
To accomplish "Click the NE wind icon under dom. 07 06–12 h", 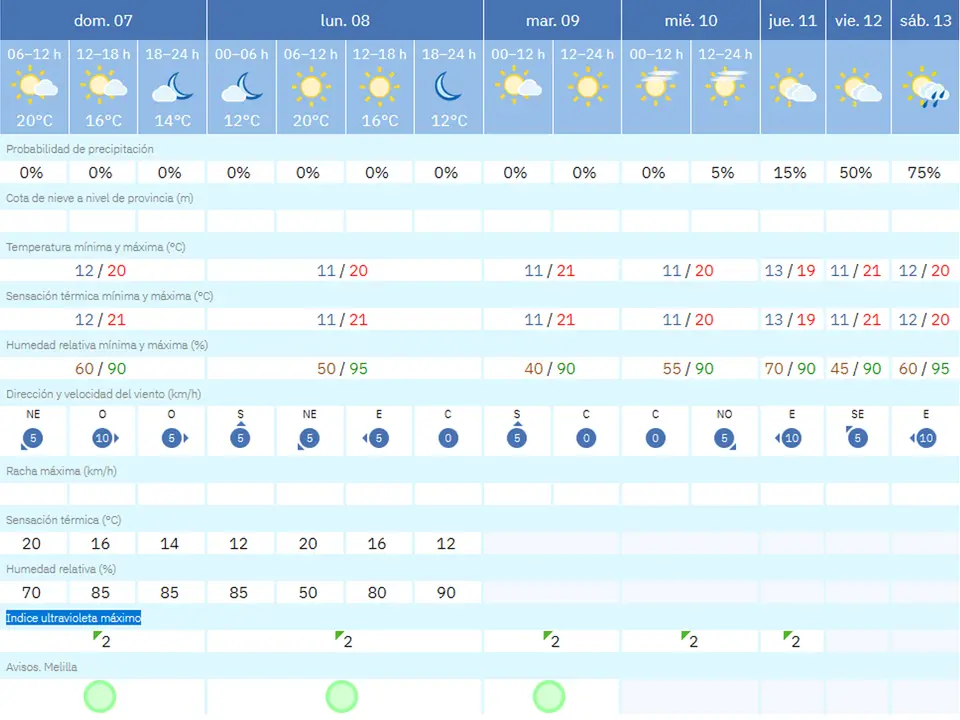I will 32,438.
